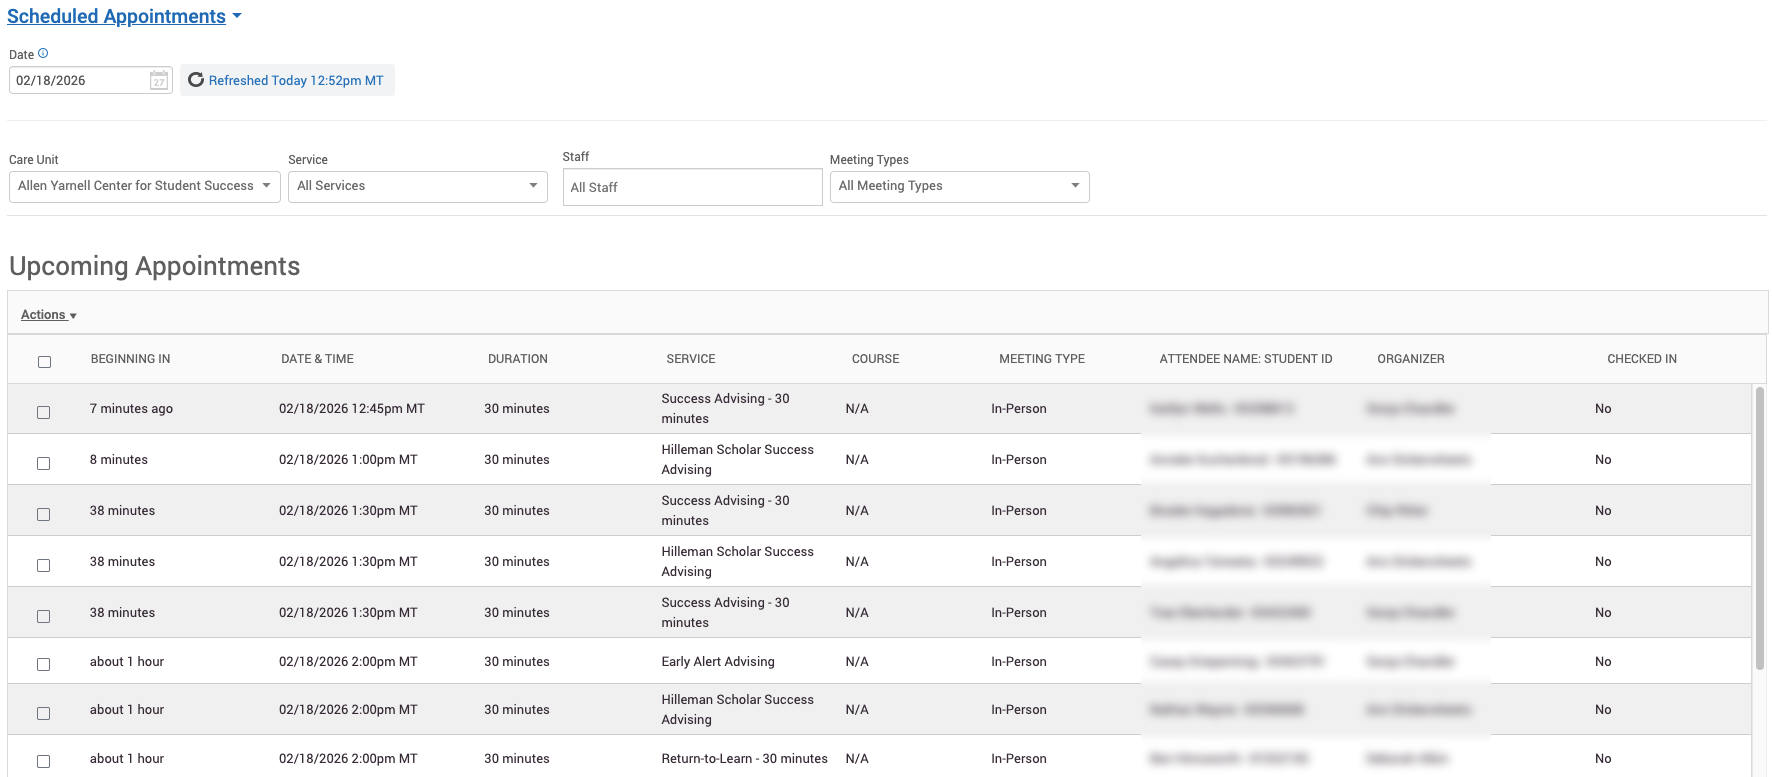Click the Scheduled Appointments title caret arrow
Image resolution: width=1772 pixels, height=777 pixels.
coord(237,17)
